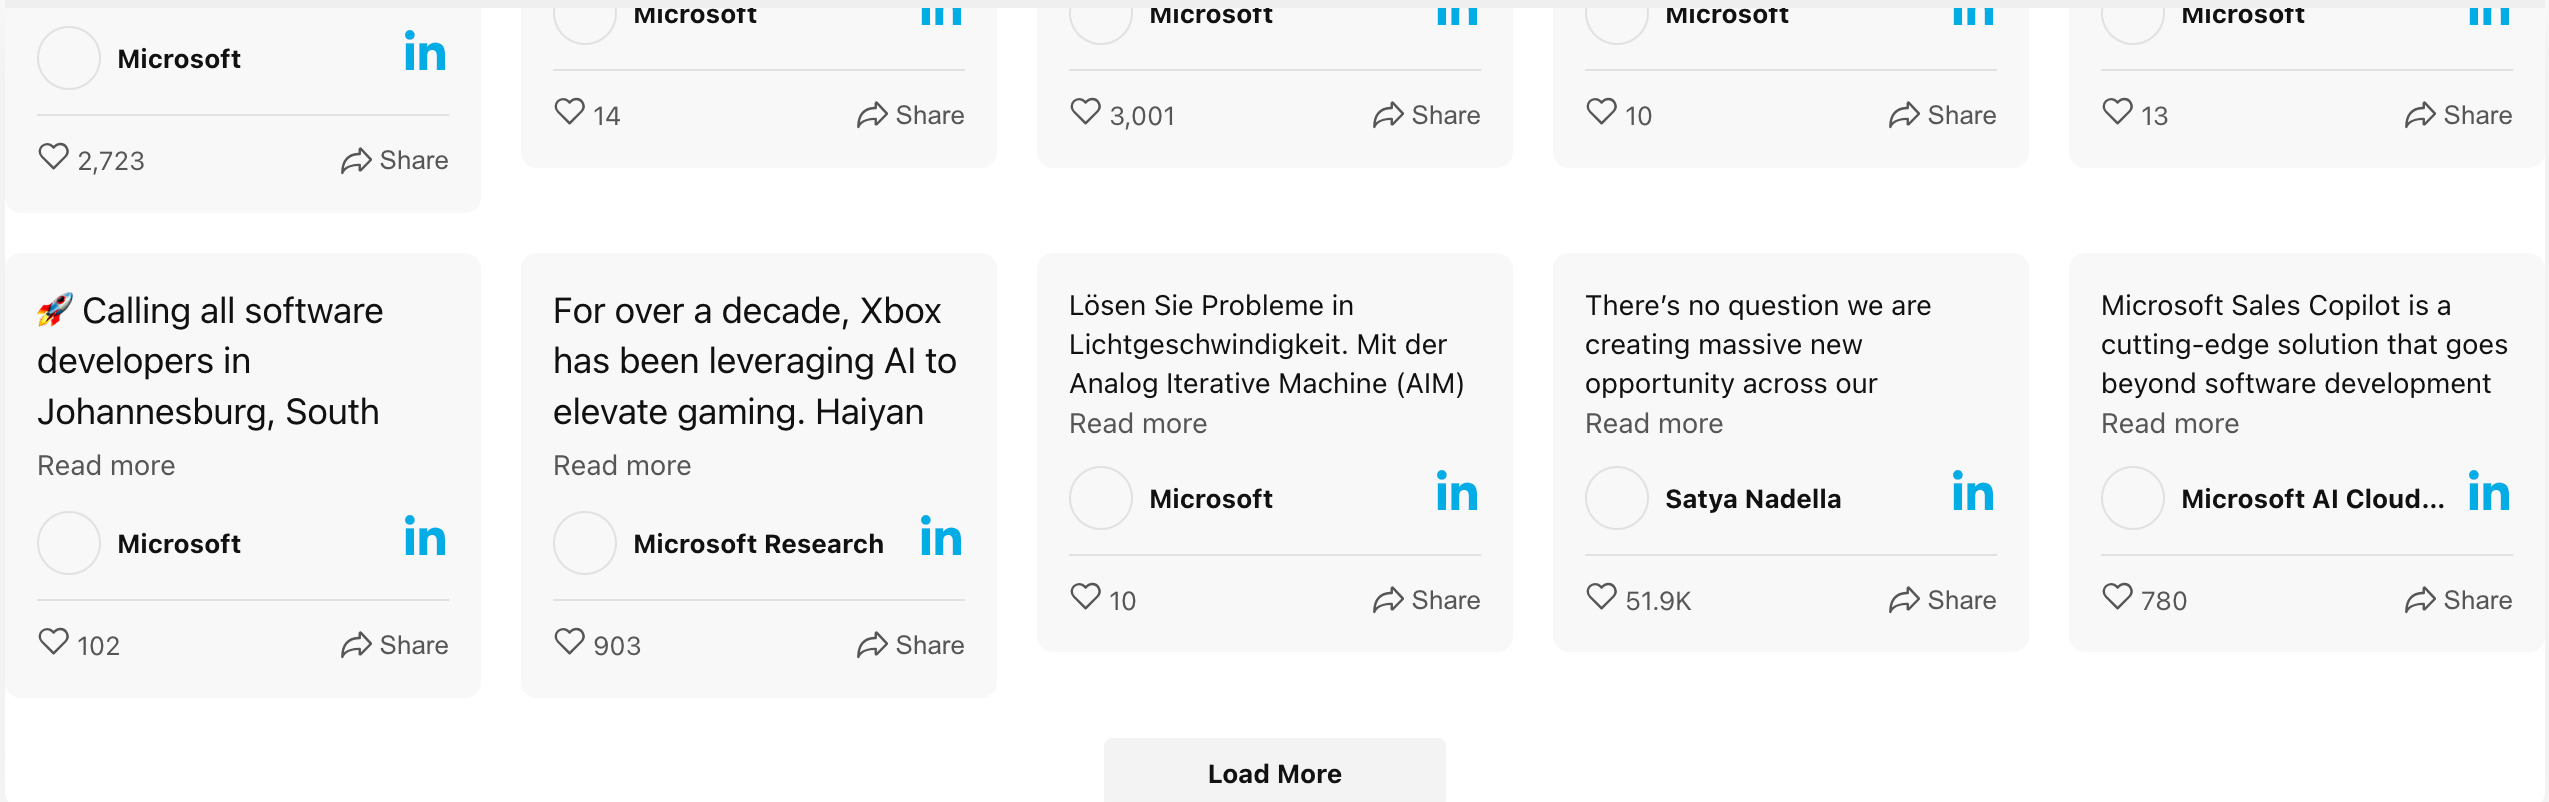This screenshot has height=802, width=2549.
Task: Like the post with 2,723 likes
Action: point(54,157)
